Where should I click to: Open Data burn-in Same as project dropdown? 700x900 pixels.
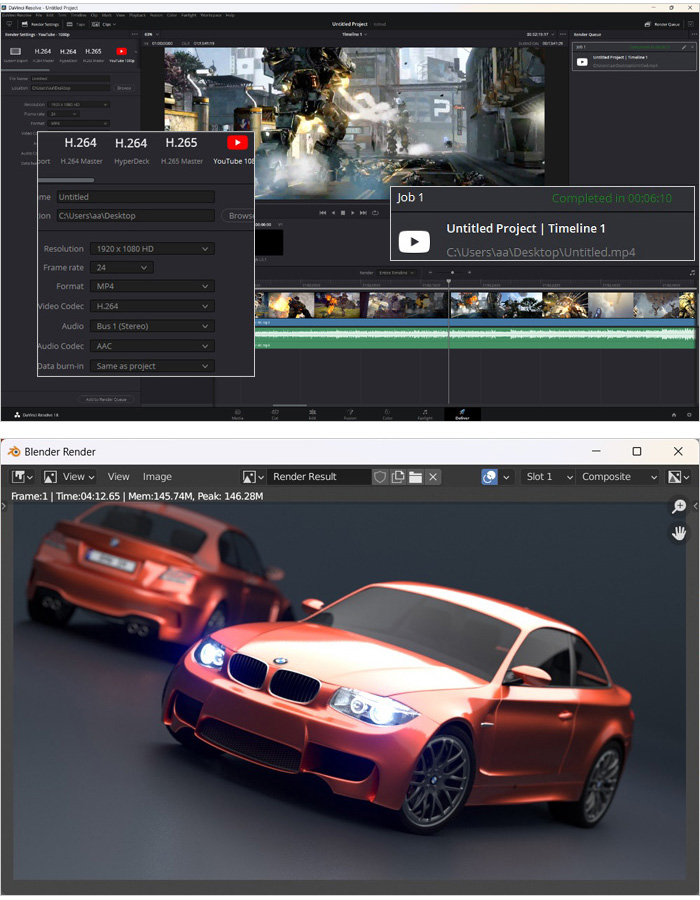click(x=152, y=366)
